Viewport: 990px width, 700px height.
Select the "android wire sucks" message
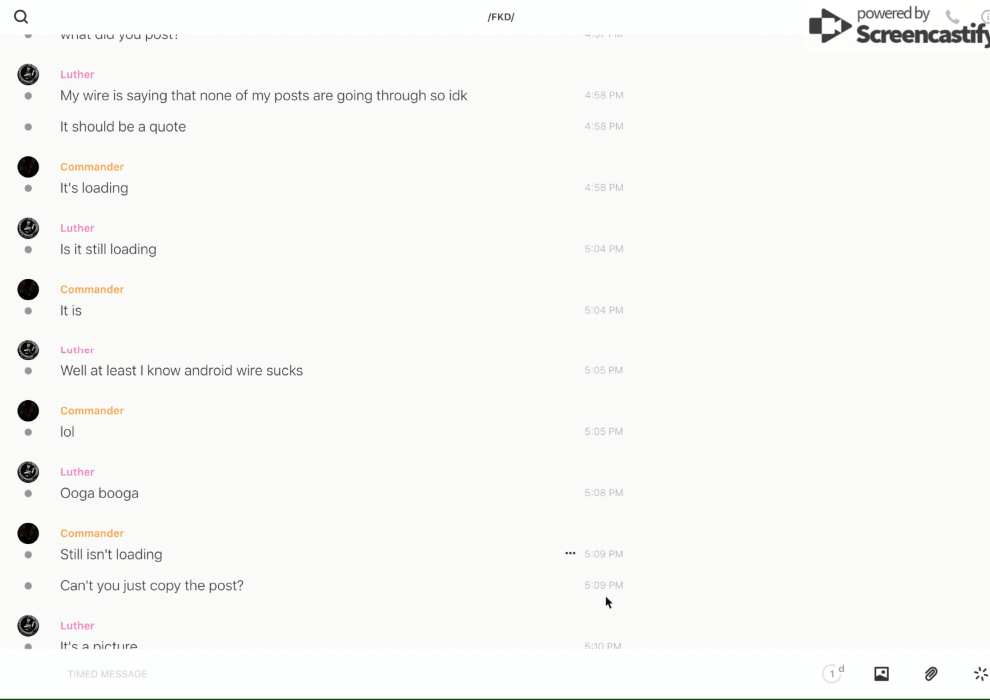pyautogui.click(x=181, y=371)
